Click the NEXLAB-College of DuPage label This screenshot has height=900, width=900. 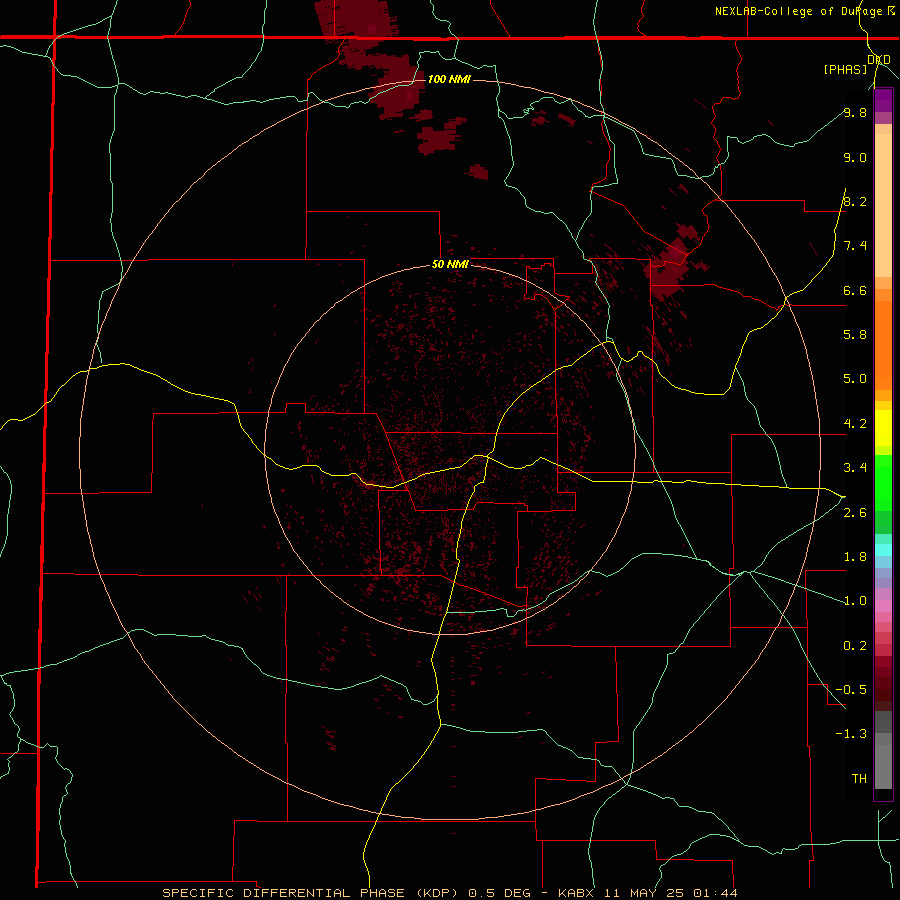point(799,11)
